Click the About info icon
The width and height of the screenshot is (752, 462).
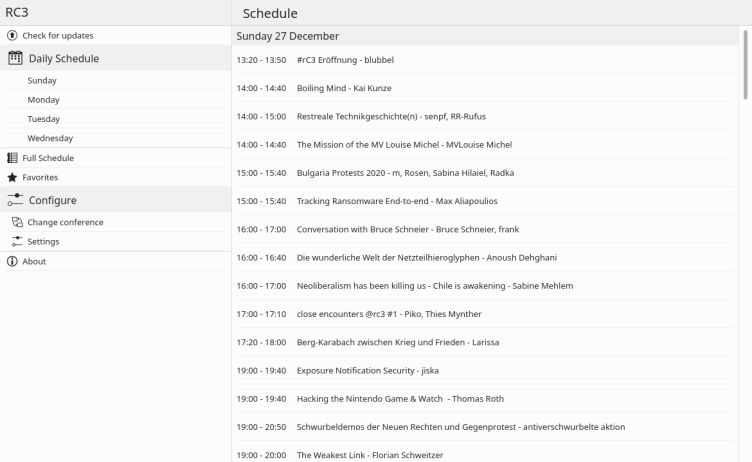click(x=13, y=262)
